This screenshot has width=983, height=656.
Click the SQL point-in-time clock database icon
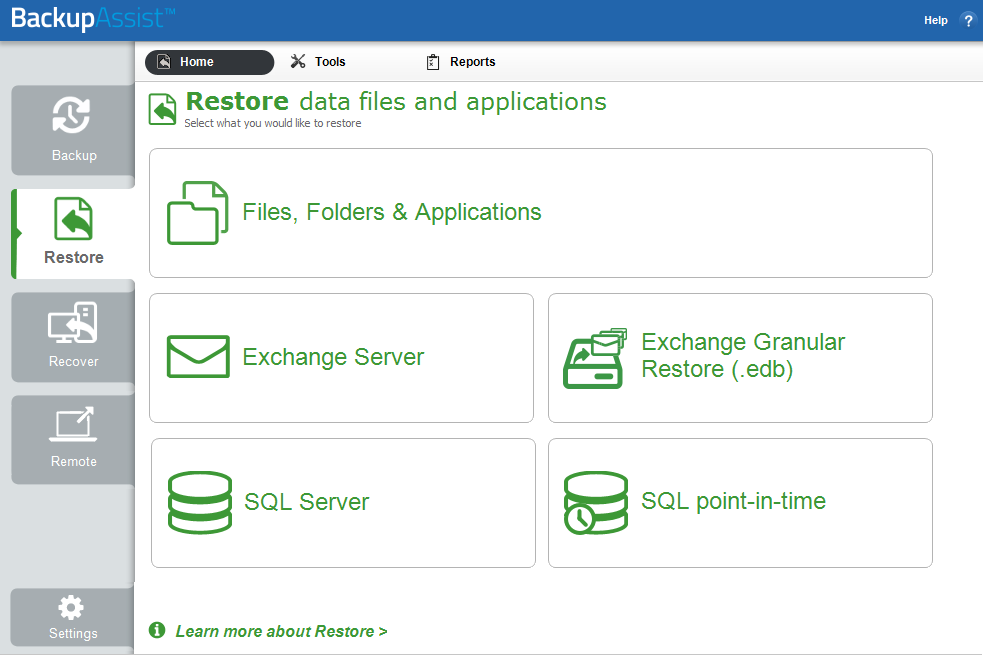pos(595,503)
